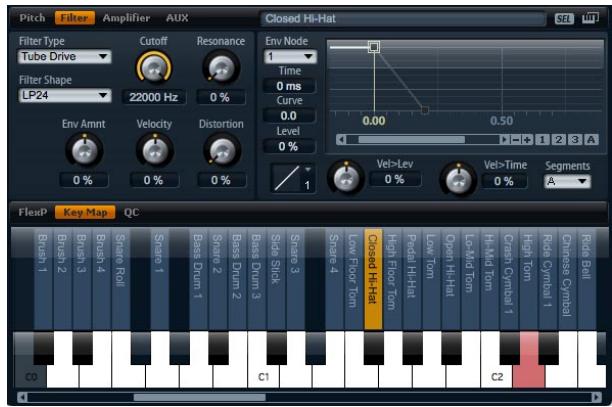Select the Key Map tab
612x407 pixels.
click(85, 212)
